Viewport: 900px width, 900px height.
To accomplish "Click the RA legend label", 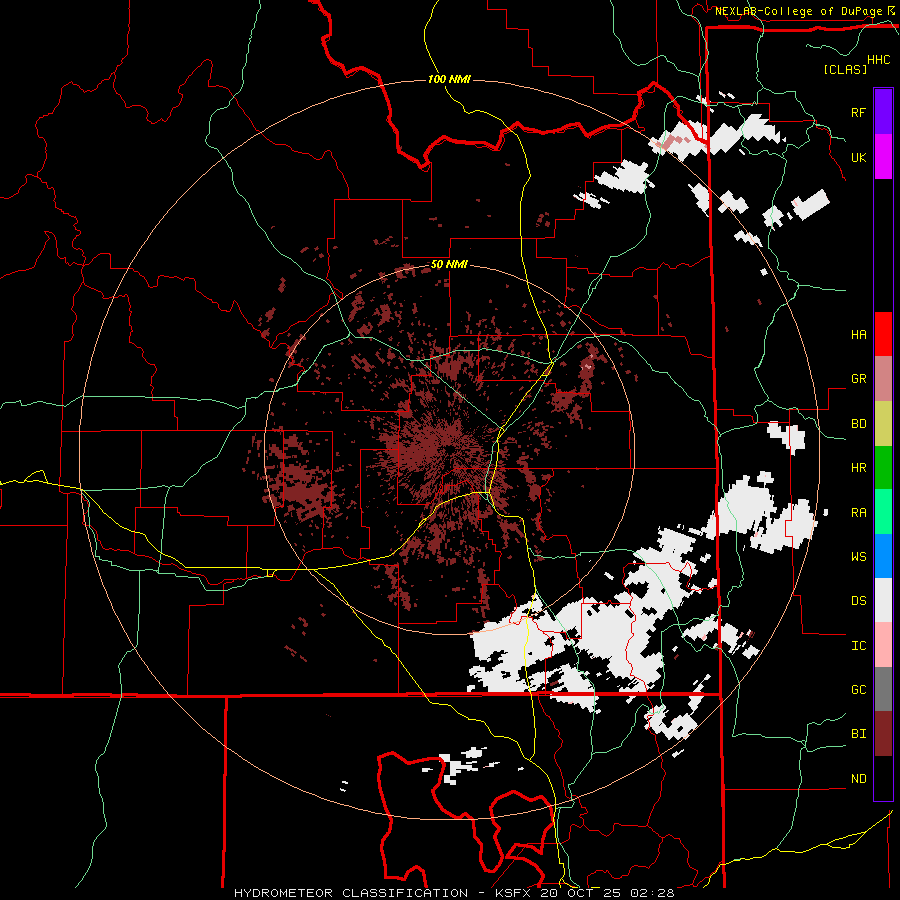I will coord(858,513).
